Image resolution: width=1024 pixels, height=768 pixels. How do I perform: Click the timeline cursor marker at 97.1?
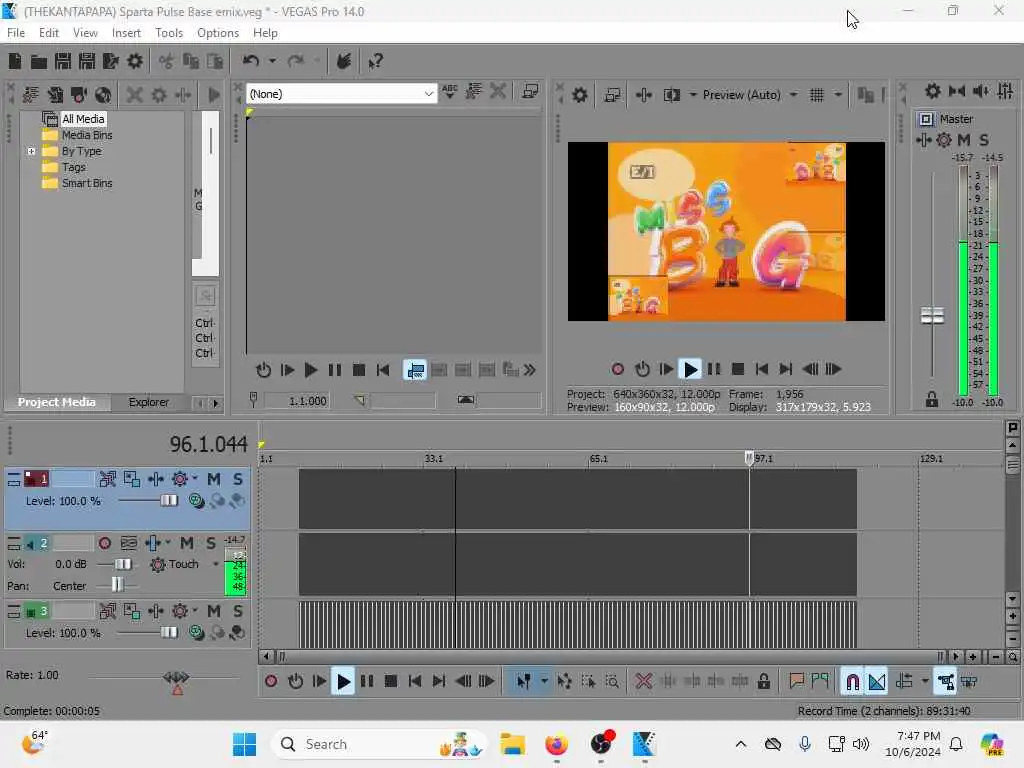point(749,458)
